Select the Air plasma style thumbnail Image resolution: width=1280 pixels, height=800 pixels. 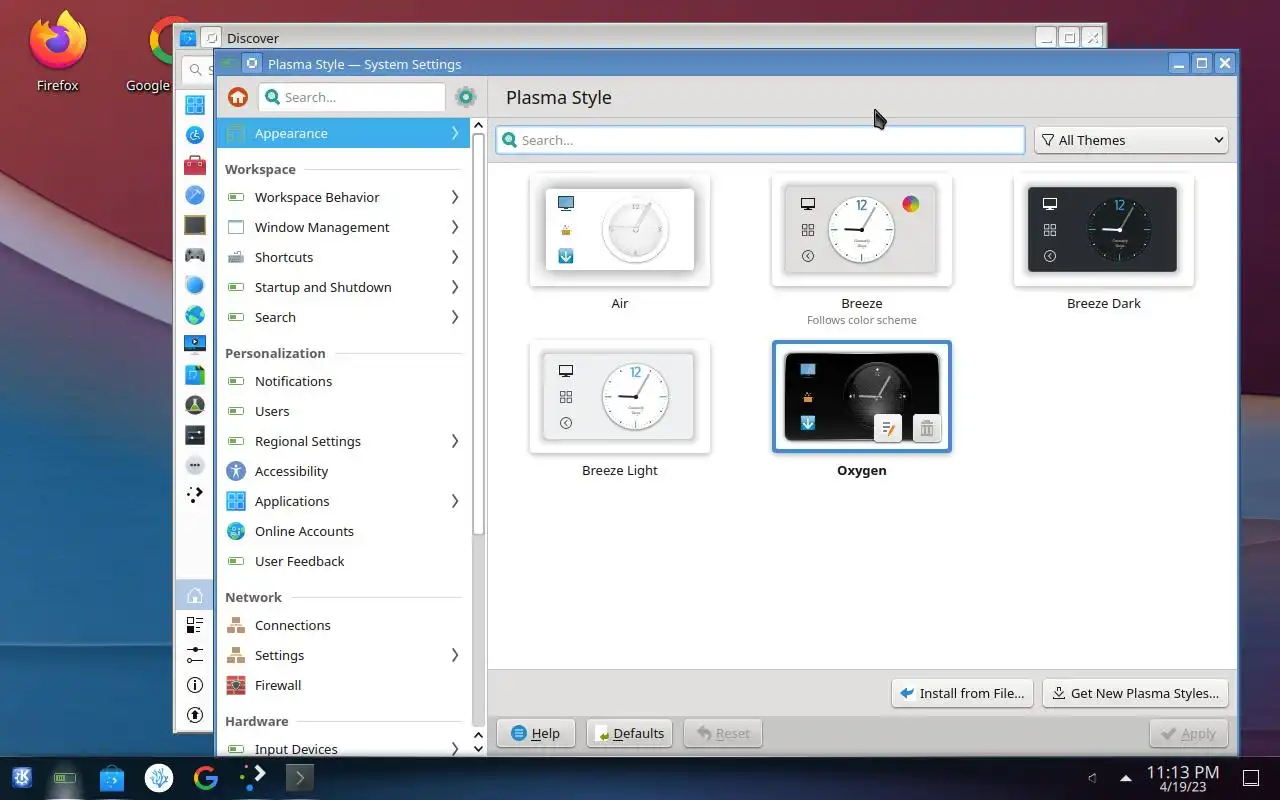coord(620,230)
